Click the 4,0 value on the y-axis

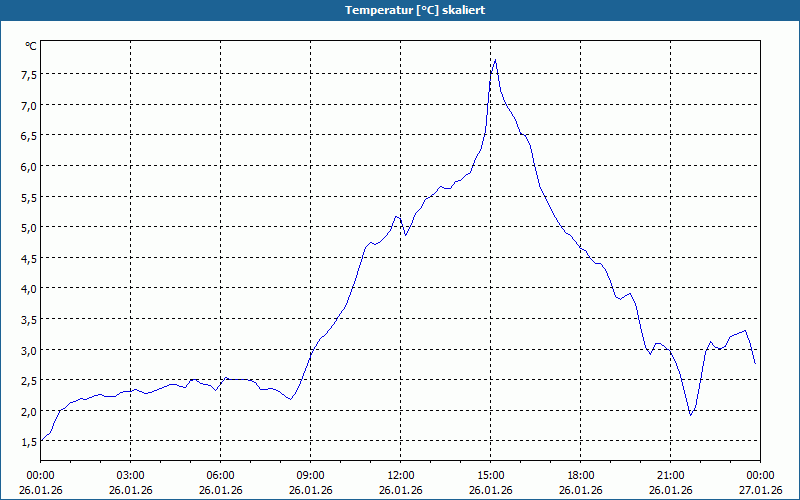(x=30, y=289)
